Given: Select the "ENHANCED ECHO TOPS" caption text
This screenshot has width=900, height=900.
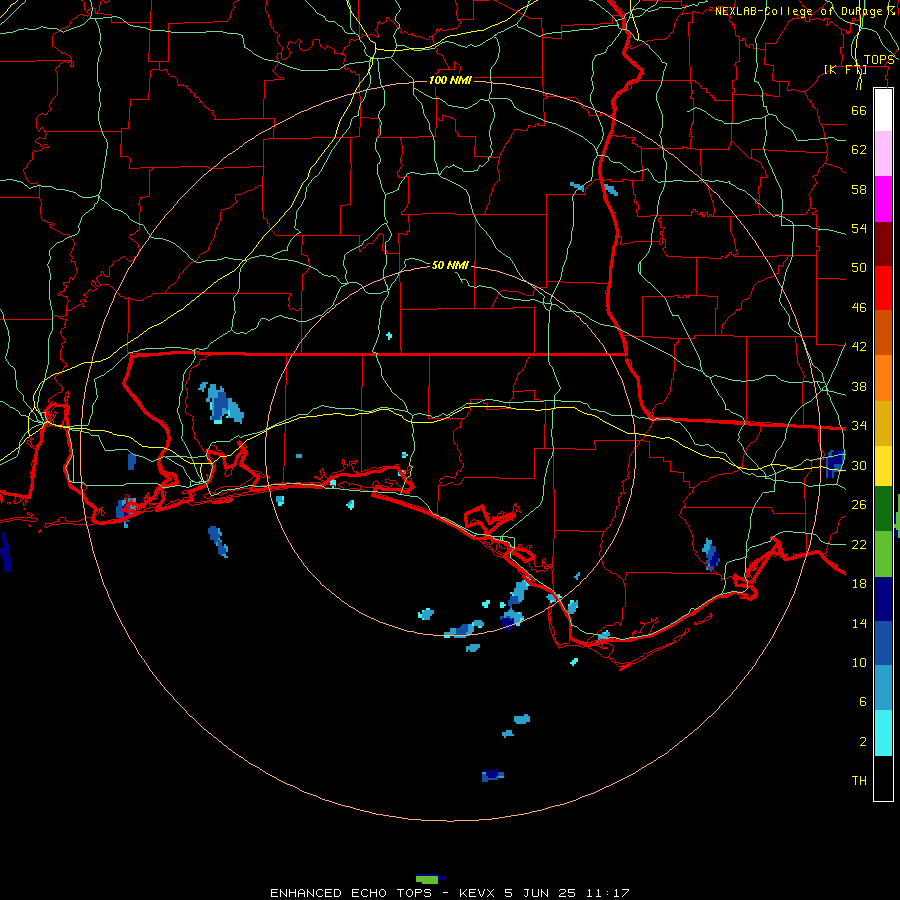Looking at the screenshot, I should coord(351,893).
